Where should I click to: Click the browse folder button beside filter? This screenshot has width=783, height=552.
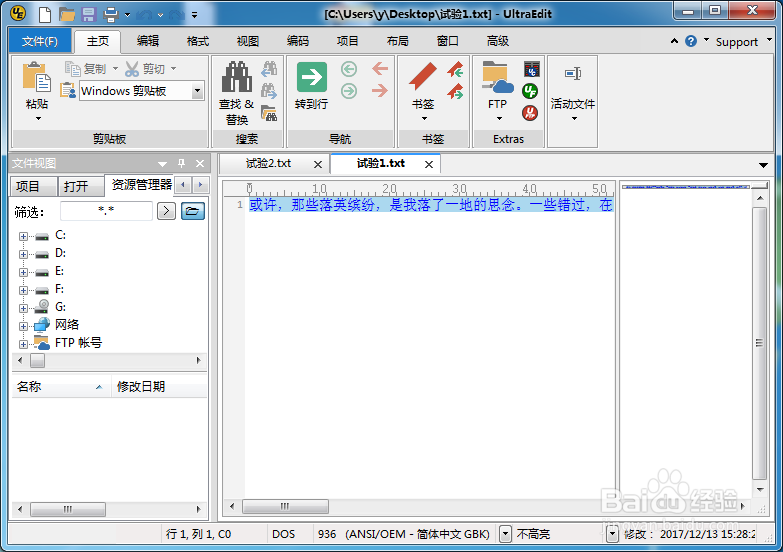click(193, 211)
